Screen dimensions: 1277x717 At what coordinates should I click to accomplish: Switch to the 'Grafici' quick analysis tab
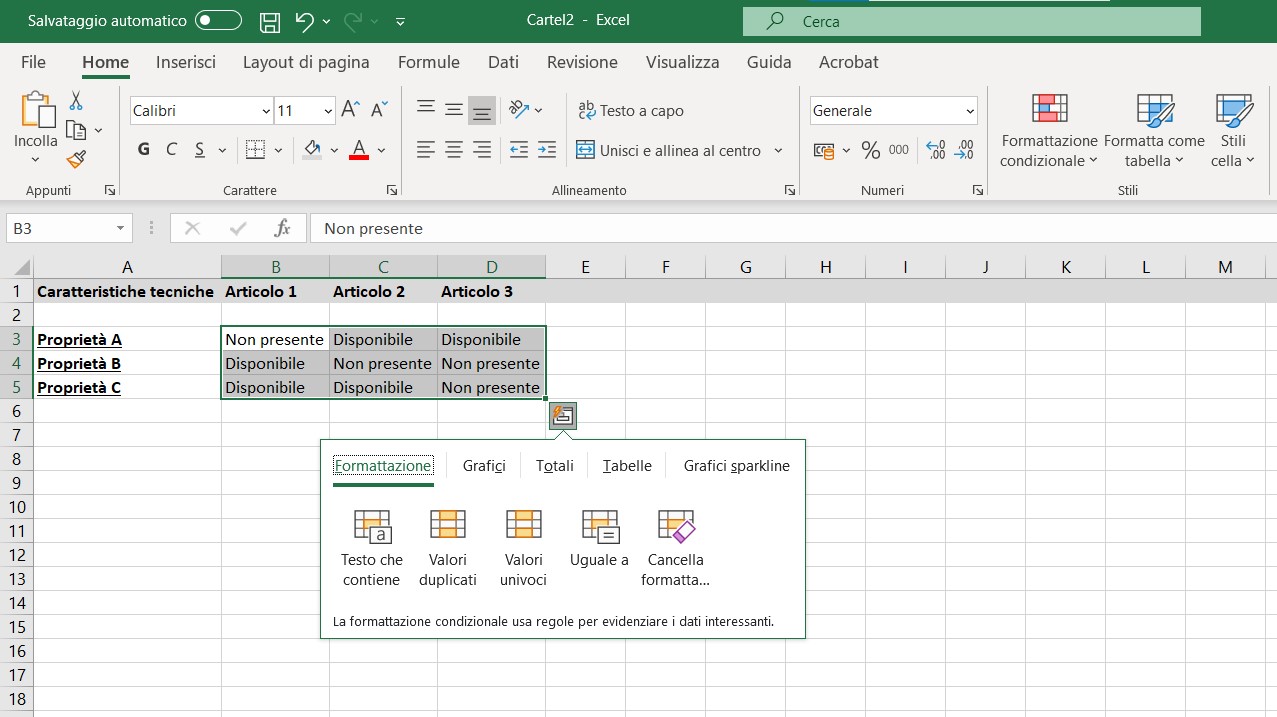pos(484,465)
